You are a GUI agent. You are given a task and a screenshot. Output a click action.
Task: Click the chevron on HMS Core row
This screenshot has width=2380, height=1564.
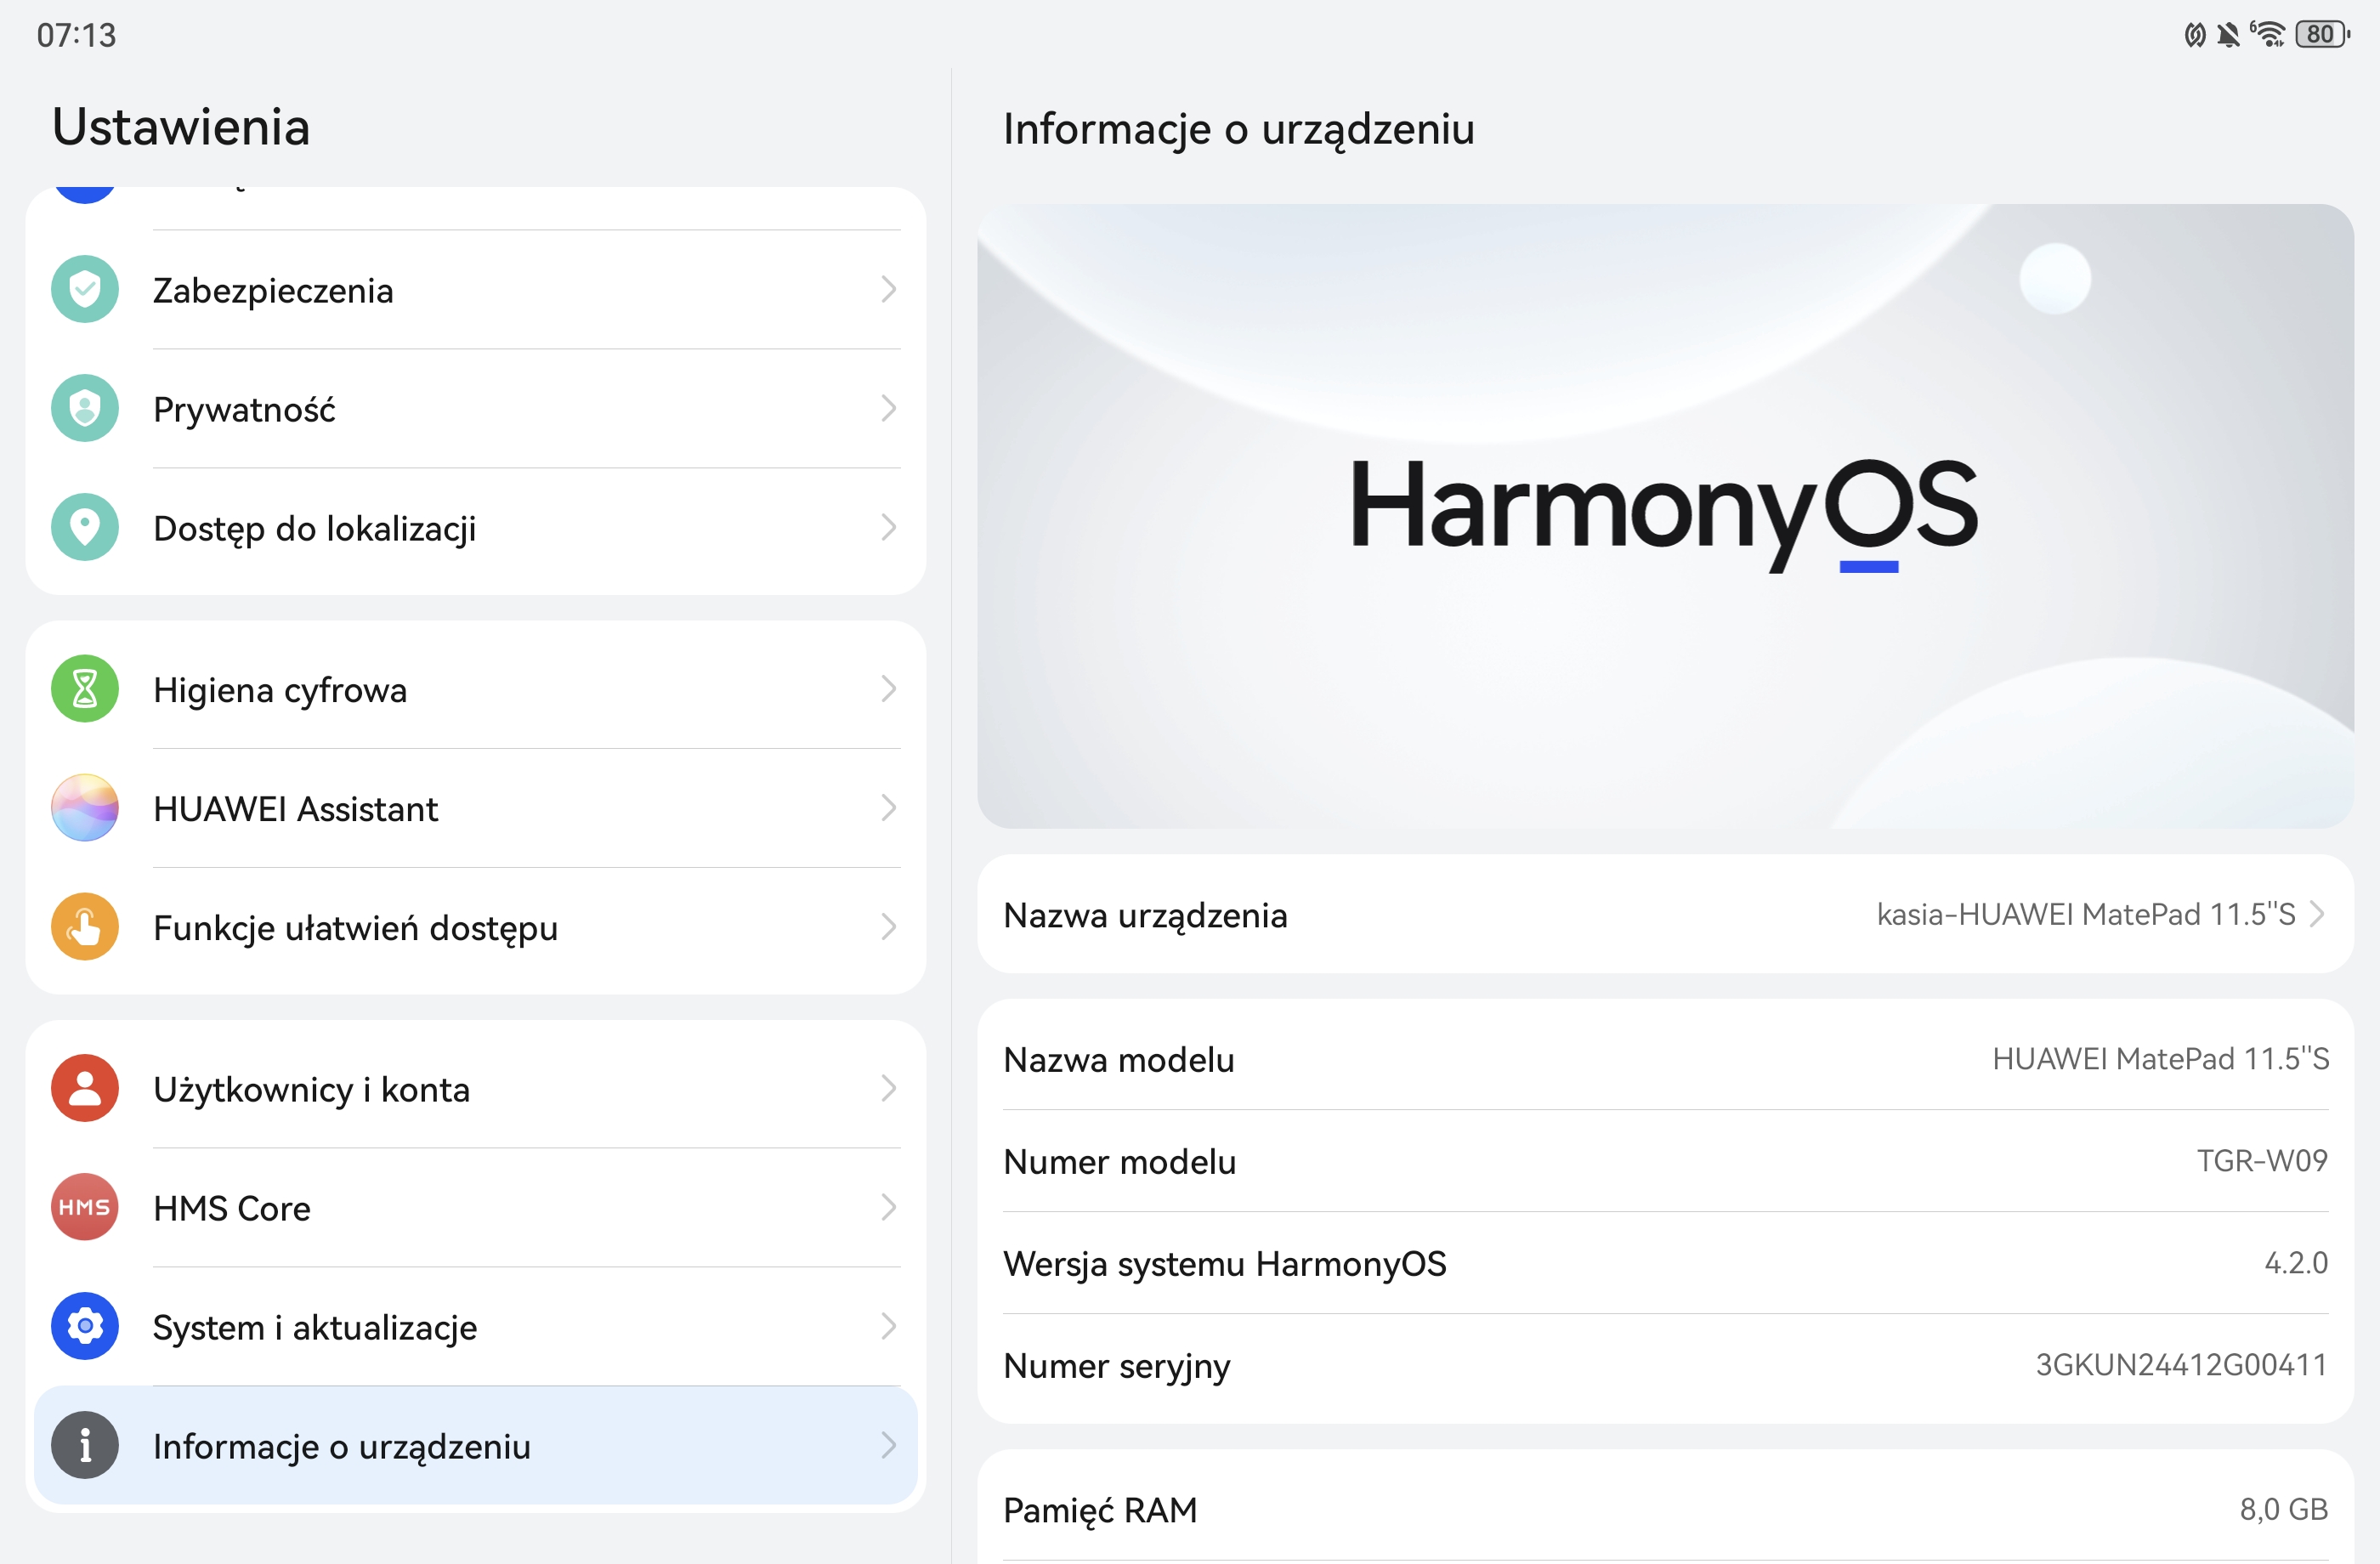(x=888, y=1207)
